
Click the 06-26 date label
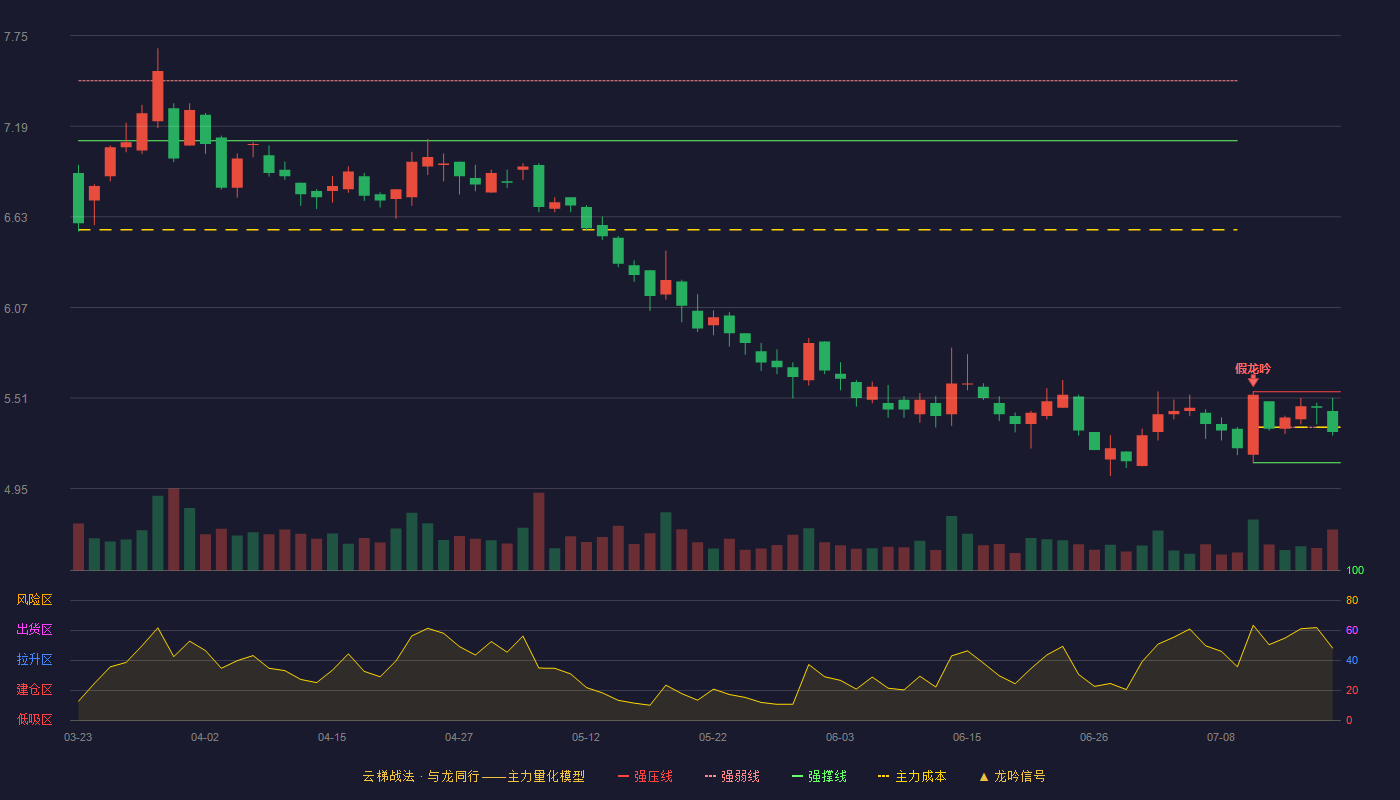click(x=1094, y=737)
